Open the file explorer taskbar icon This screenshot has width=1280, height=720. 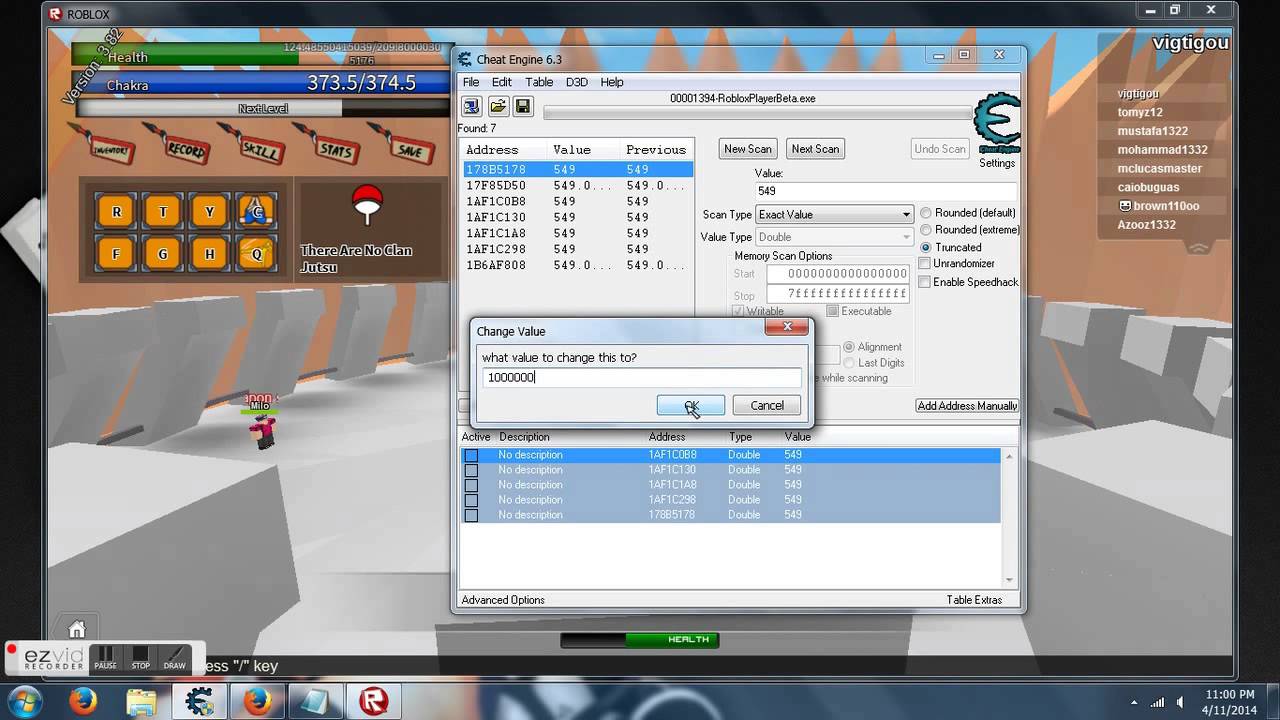click(142, 701)
